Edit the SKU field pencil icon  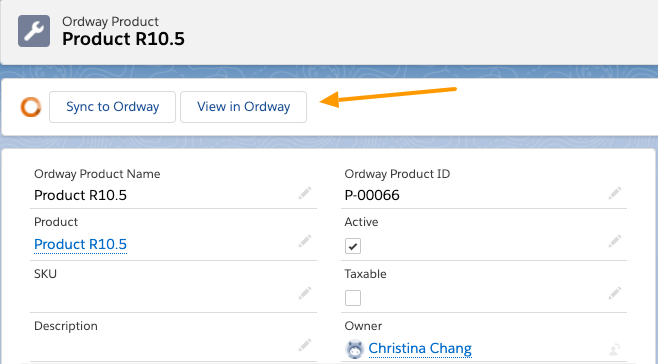coord(305,293)
